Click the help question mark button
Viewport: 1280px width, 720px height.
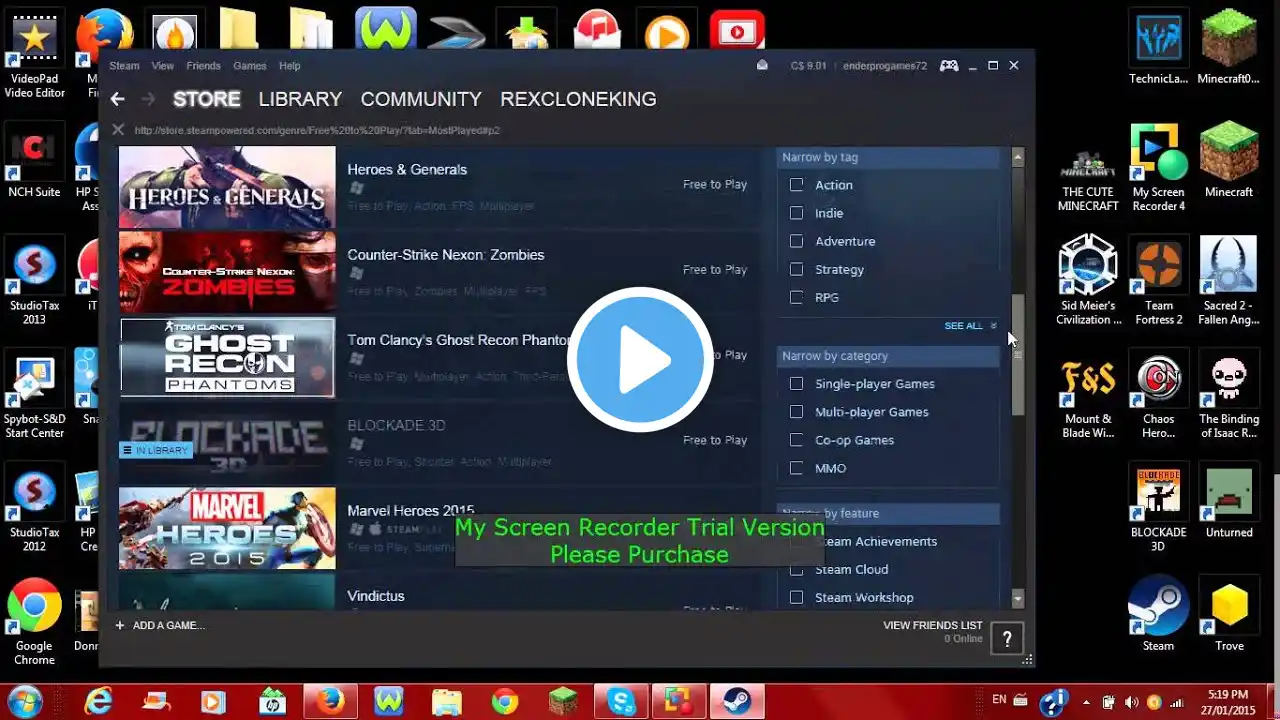pyautogui.click(x=1007, y=637)
